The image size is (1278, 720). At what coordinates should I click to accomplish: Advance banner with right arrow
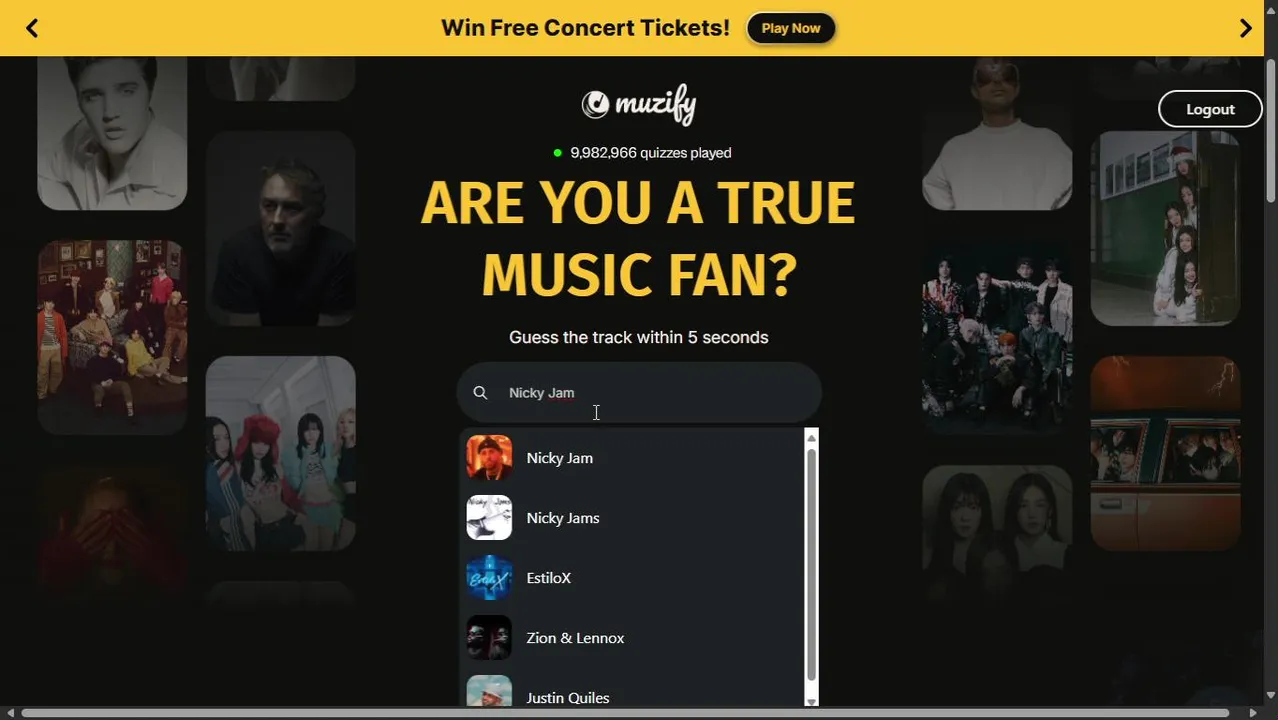click(x=1245, y=28)
